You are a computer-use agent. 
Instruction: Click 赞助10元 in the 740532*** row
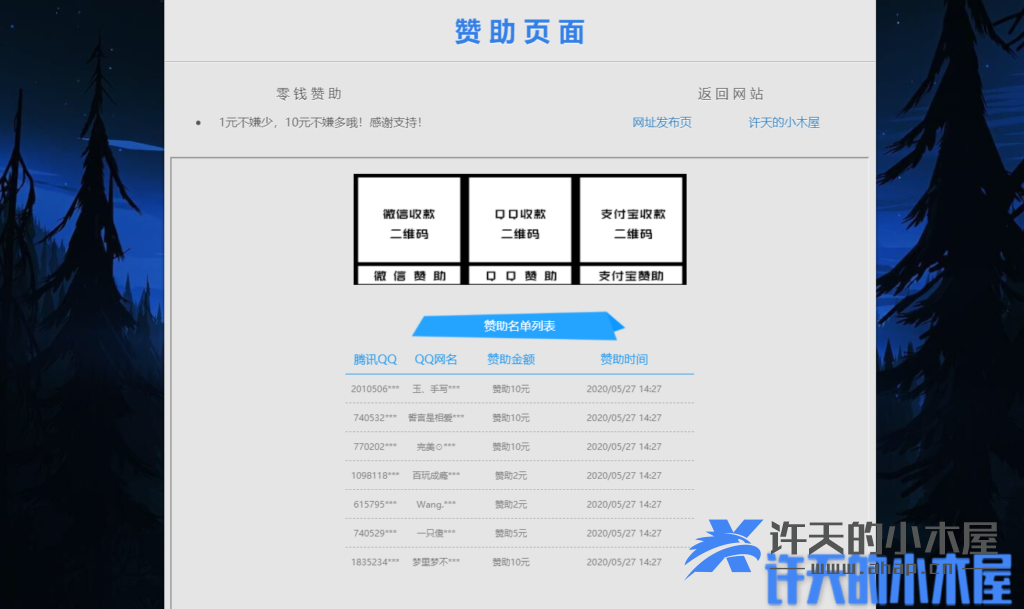[511, 418]
